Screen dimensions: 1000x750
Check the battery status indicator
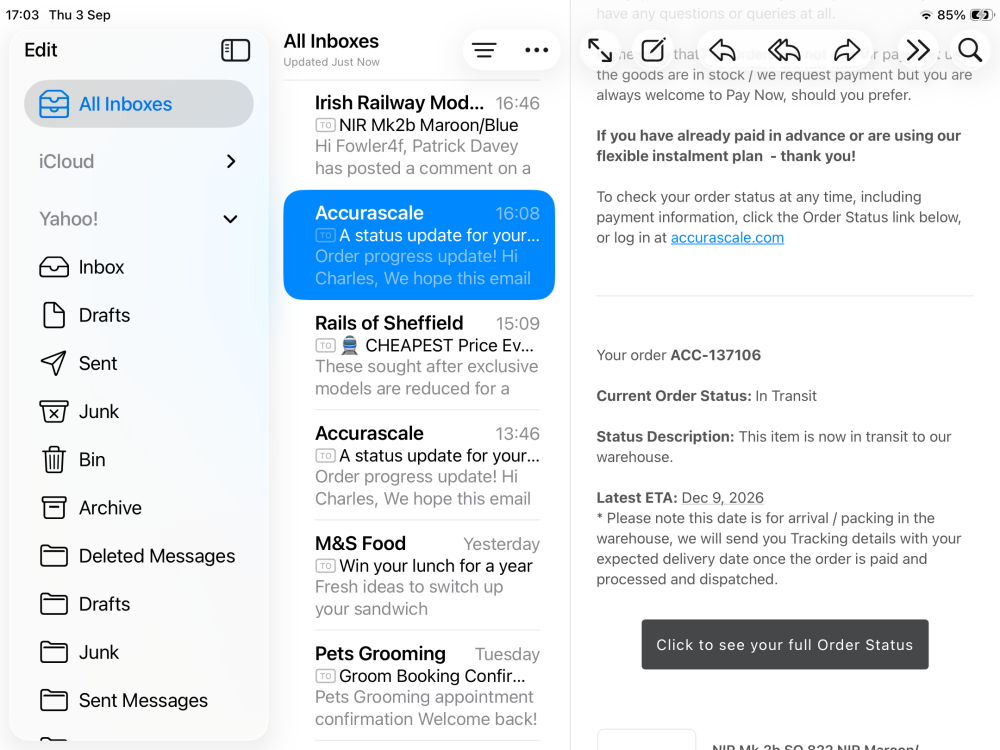click(x=981, y=15)
